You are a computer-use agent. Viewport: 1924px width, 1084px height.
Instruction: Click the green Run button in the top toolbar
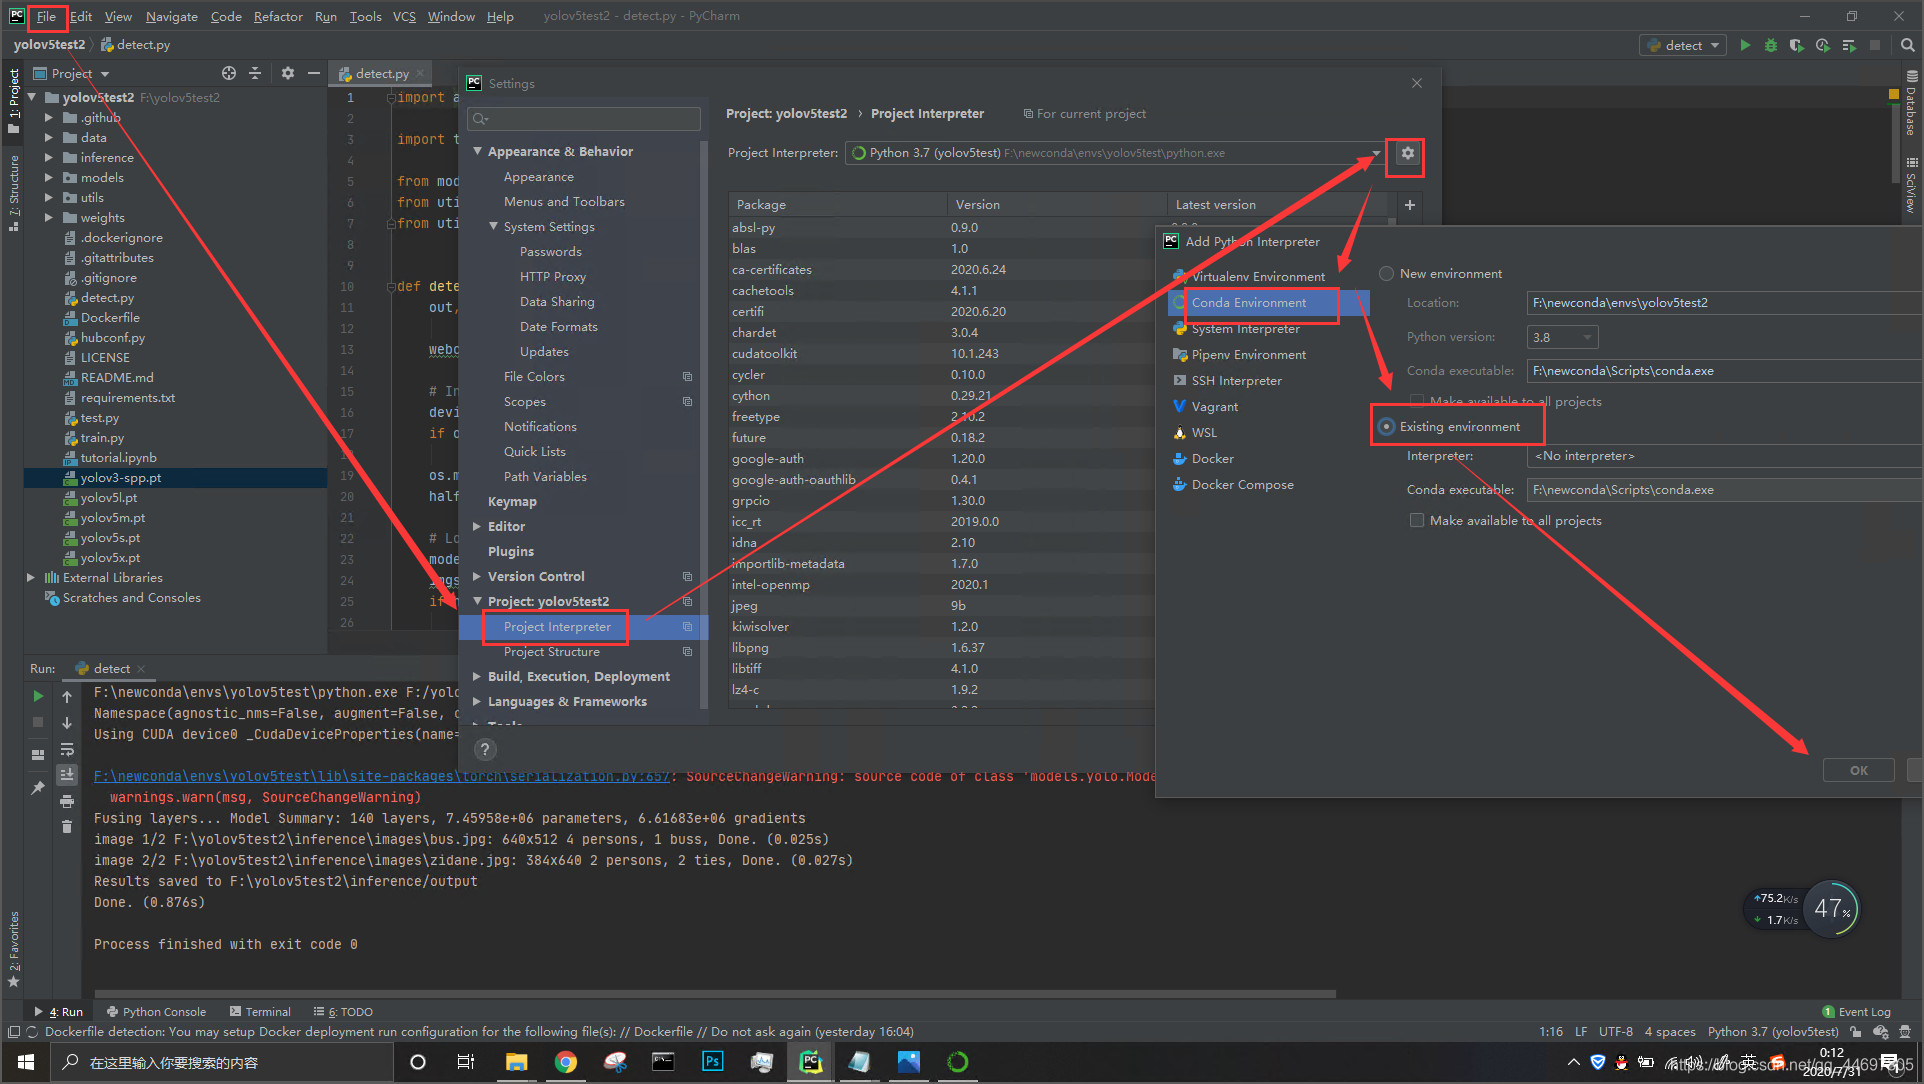tap(1745, 45)
